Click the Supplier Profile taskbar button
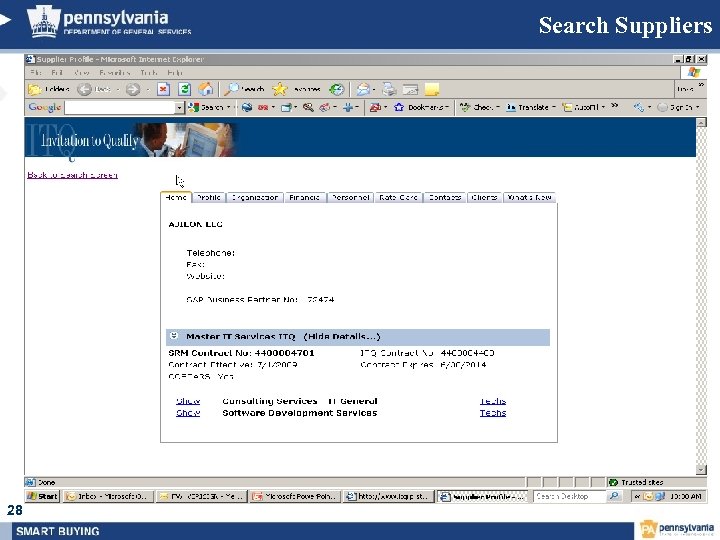This screenshot has width=720, height=540. click(482, 496)
